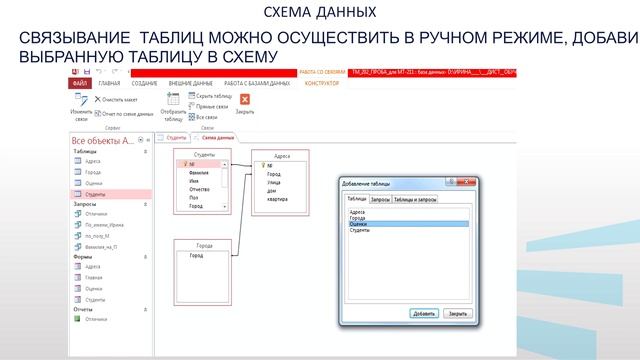Select the Студенты table icon under Таблицы
The height and width of the screenshot is (360, 640).
pos(78,194)
